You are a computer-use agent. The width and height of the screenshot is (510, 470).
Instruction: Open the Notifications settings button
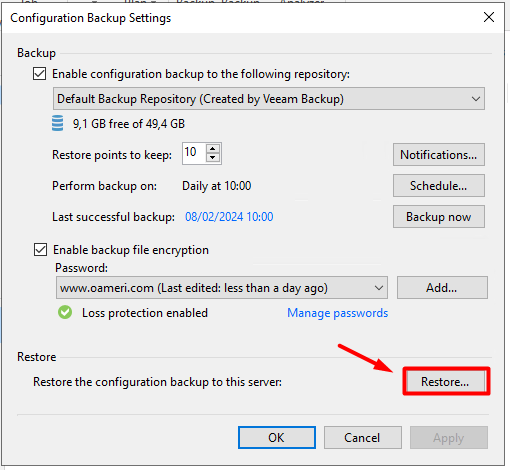(439, 155)
